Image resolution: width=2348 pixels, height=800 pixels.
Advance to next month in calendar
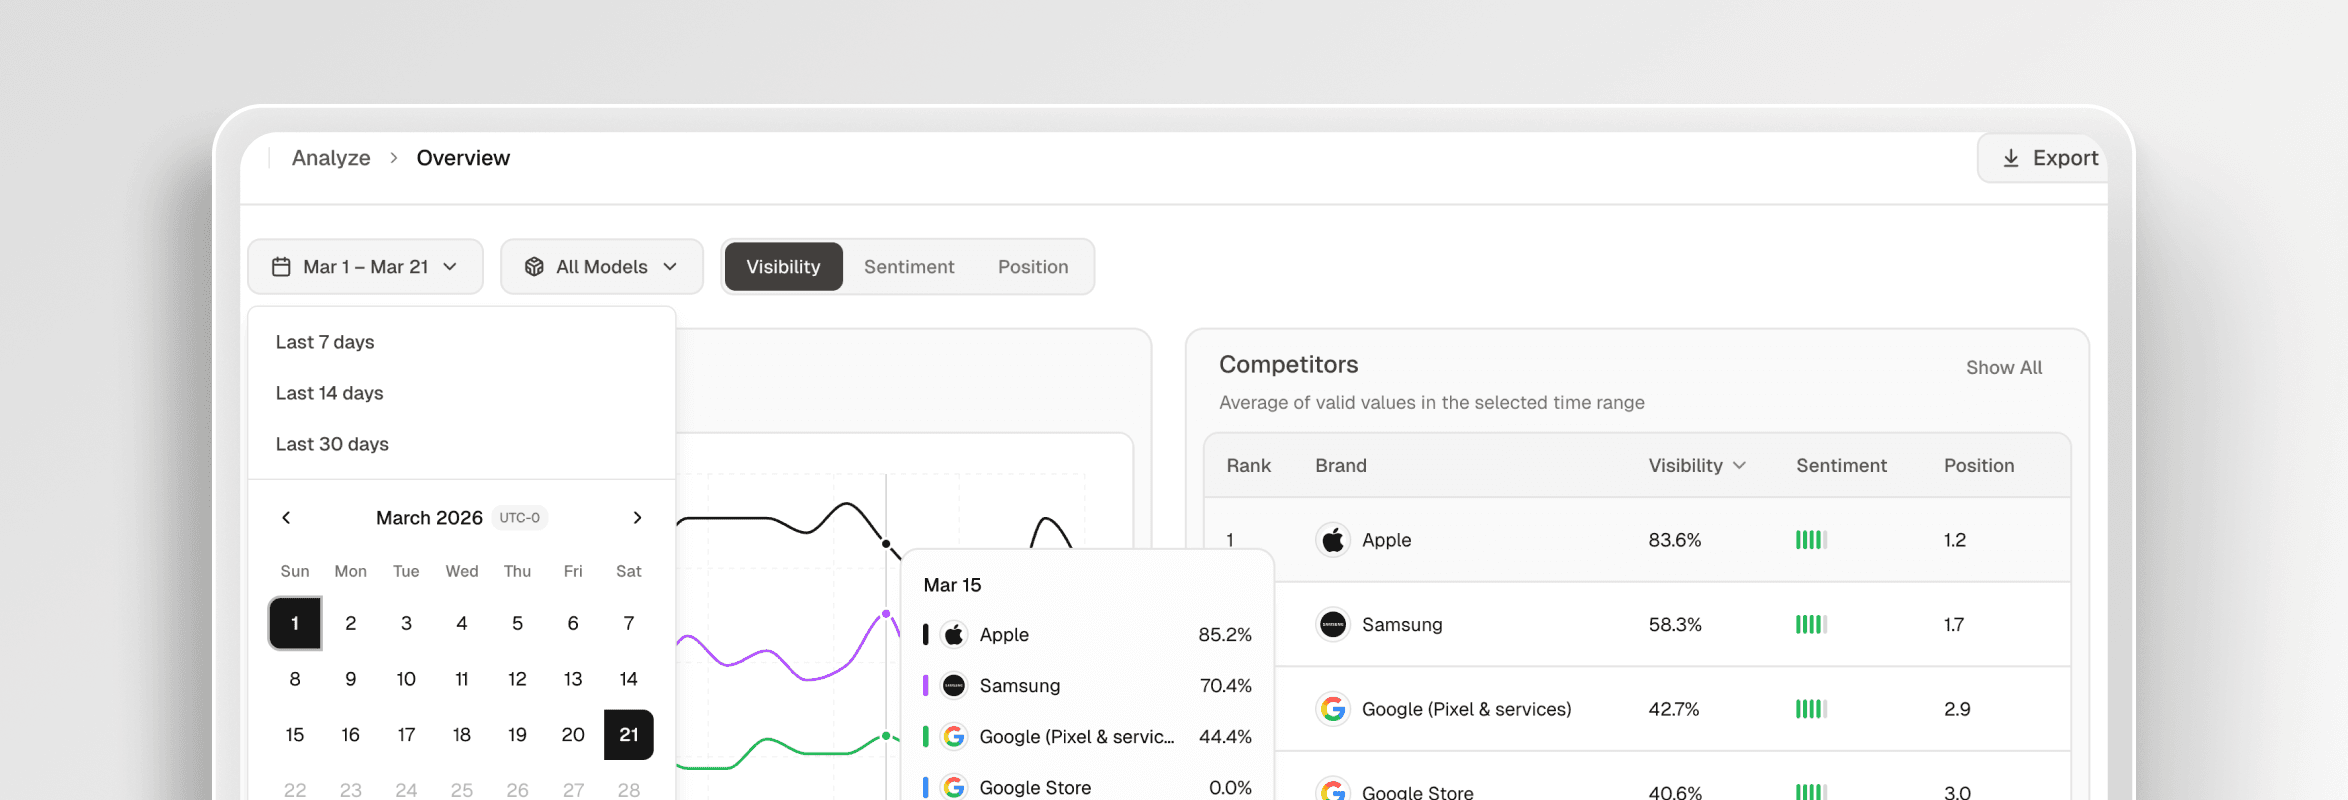[637, 518]
